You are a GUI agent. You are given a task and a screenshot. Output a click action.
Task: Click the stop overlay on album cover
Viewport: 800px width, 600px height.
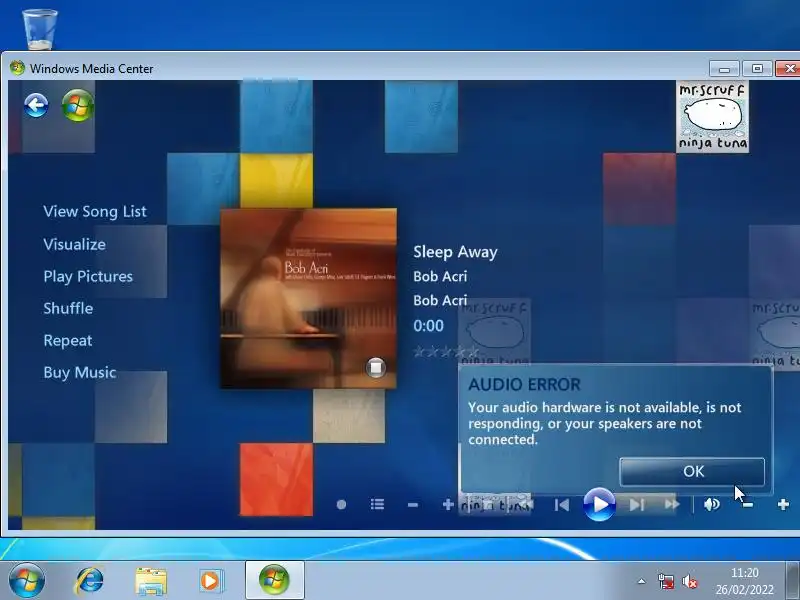pos(376,367)
